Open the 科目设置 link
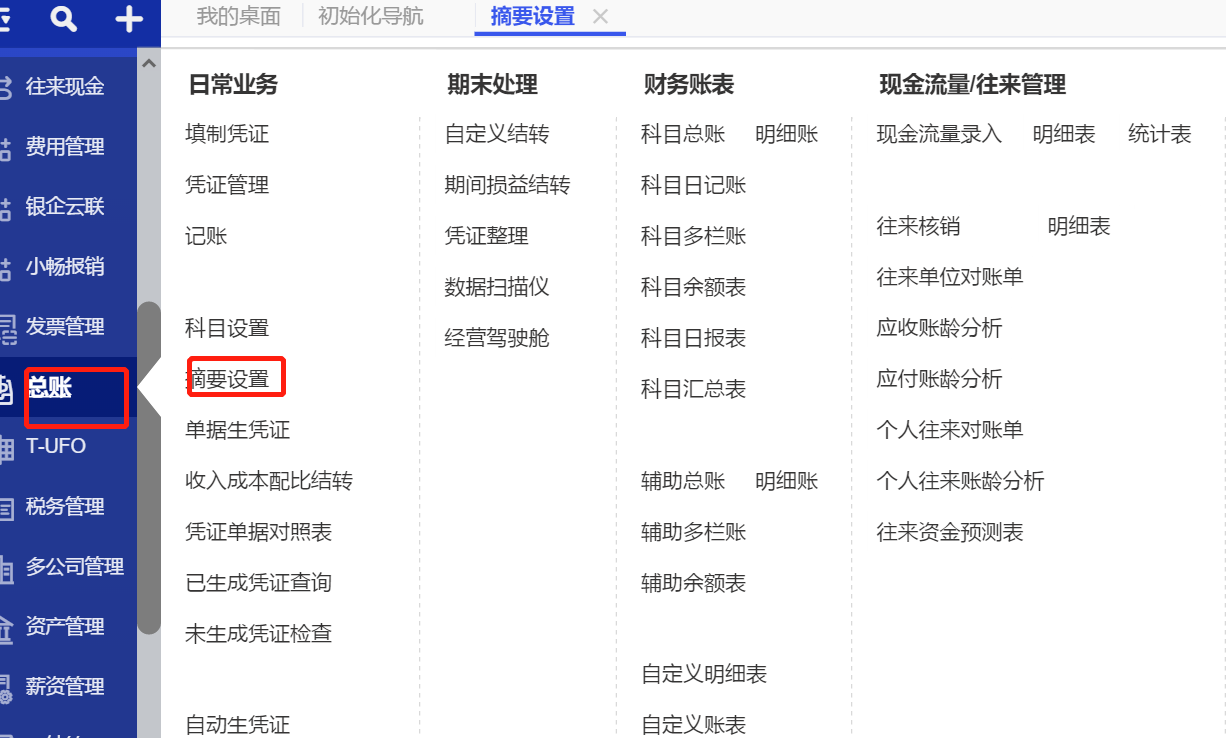 (227, 328)
